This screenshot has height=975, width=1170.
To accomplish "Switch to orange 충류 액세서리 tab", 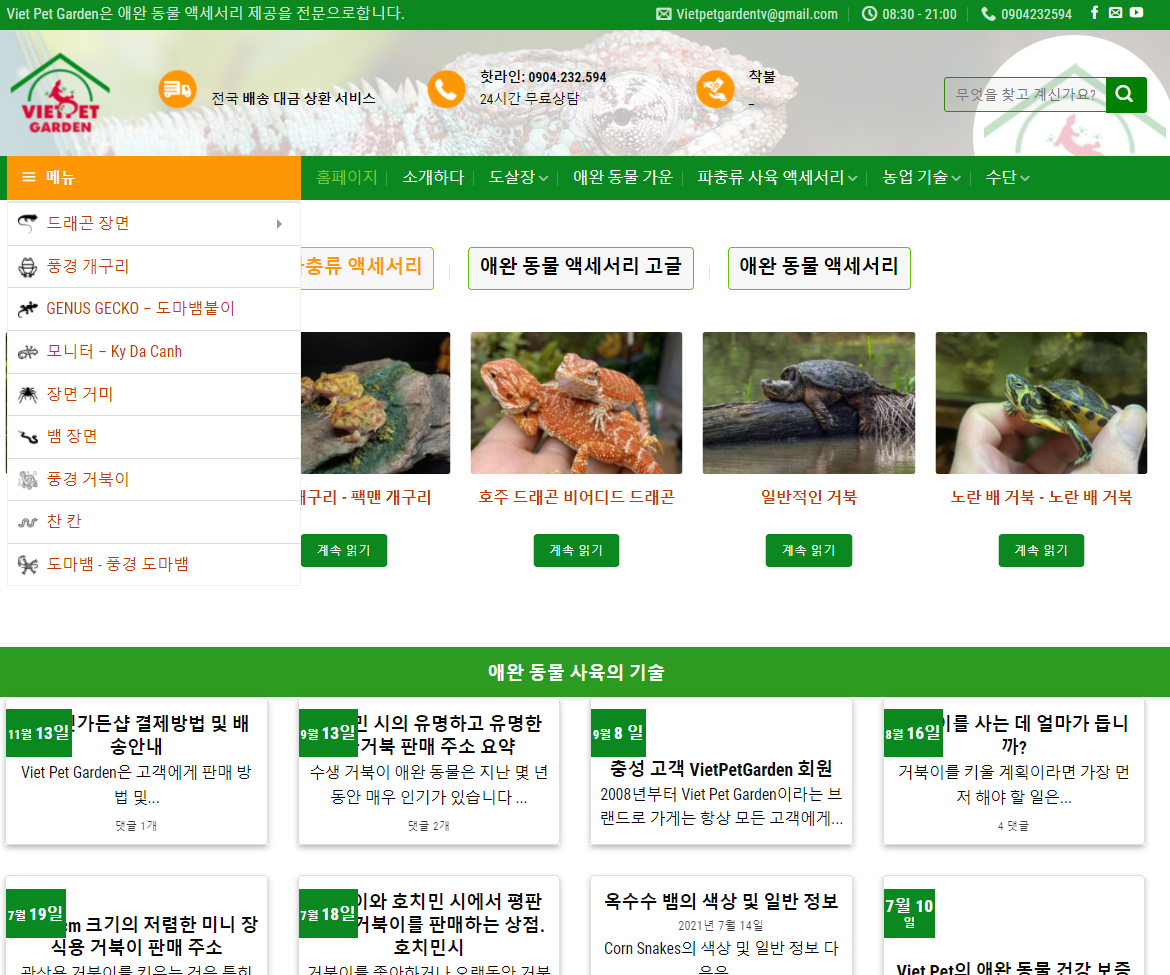I will point(366,268).
